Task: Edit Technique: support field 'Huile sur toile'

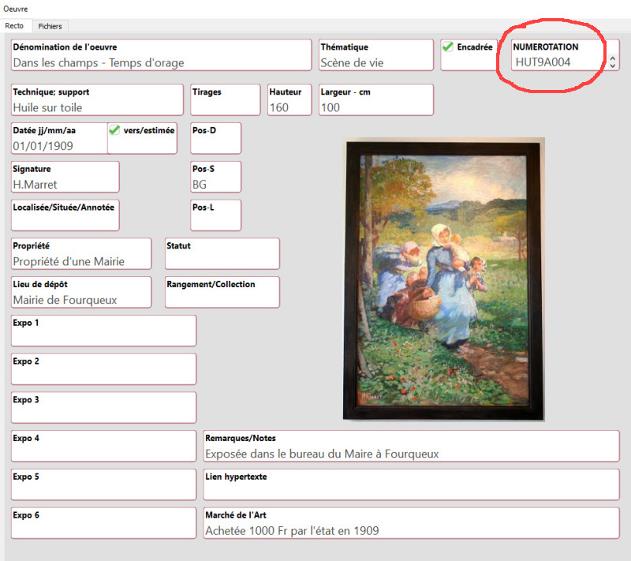Action: coord(97,100)
